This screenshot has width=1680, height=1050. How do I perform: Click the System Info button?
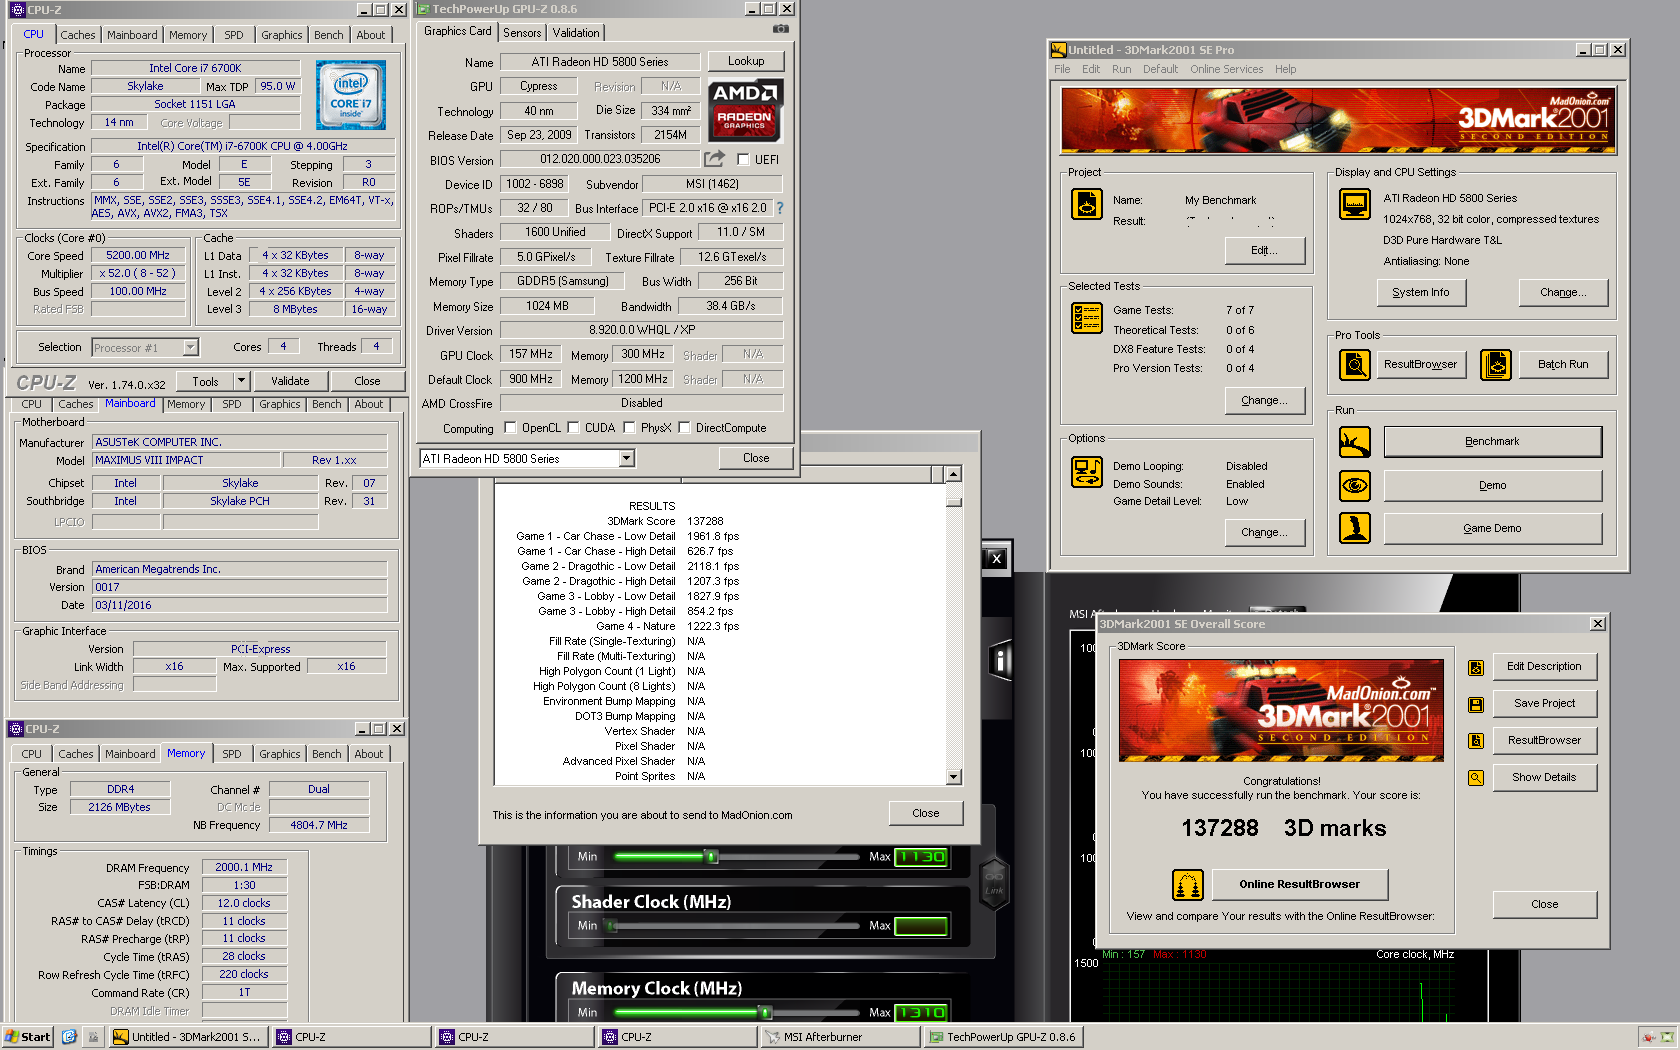(x=1421, y=292)
